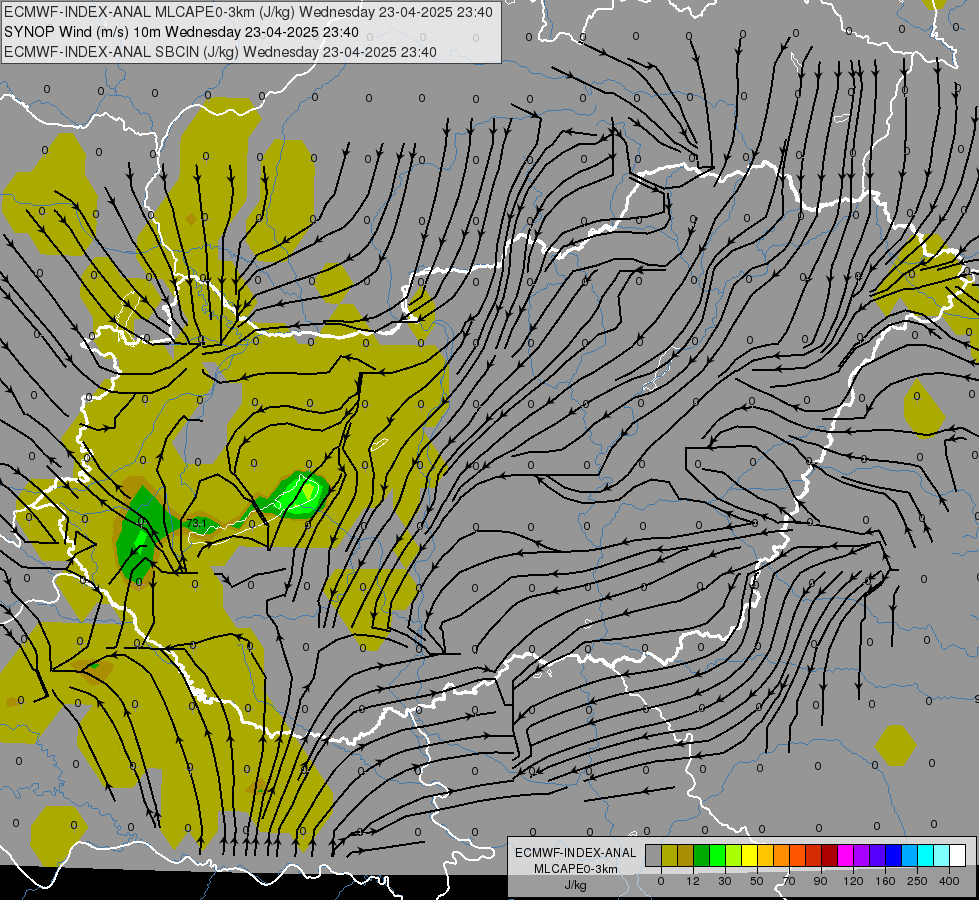Select the pure yellow legend swatch

click(750, 855)
